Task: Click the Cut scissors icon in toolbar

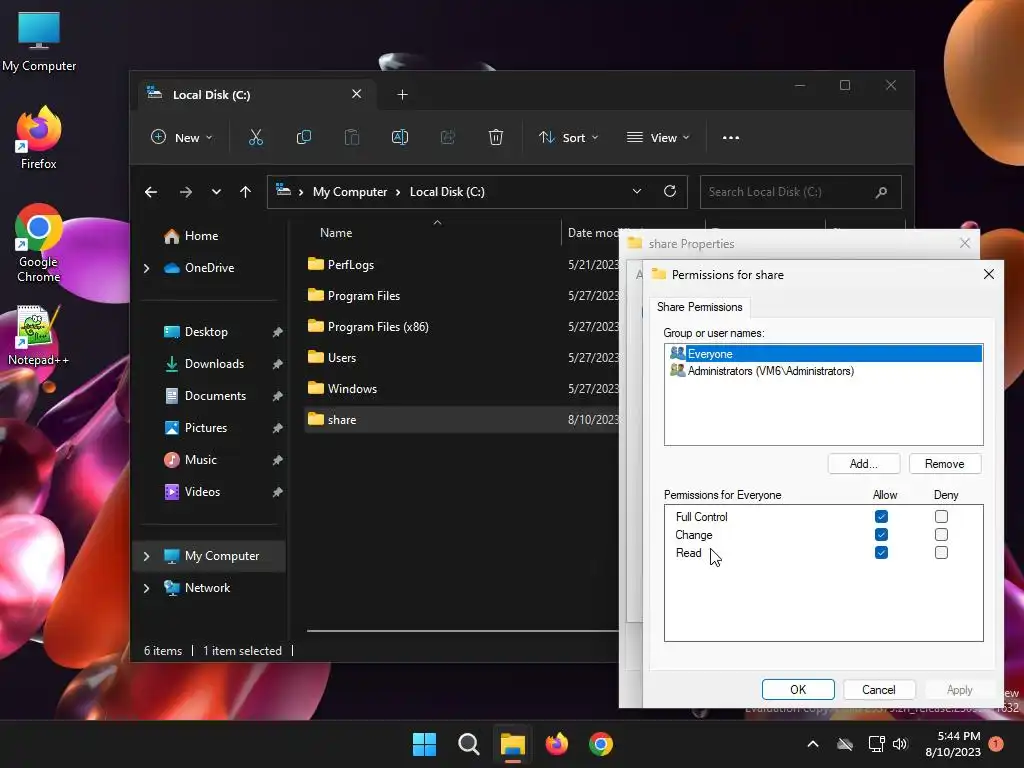Action: (x=255, y=137)
